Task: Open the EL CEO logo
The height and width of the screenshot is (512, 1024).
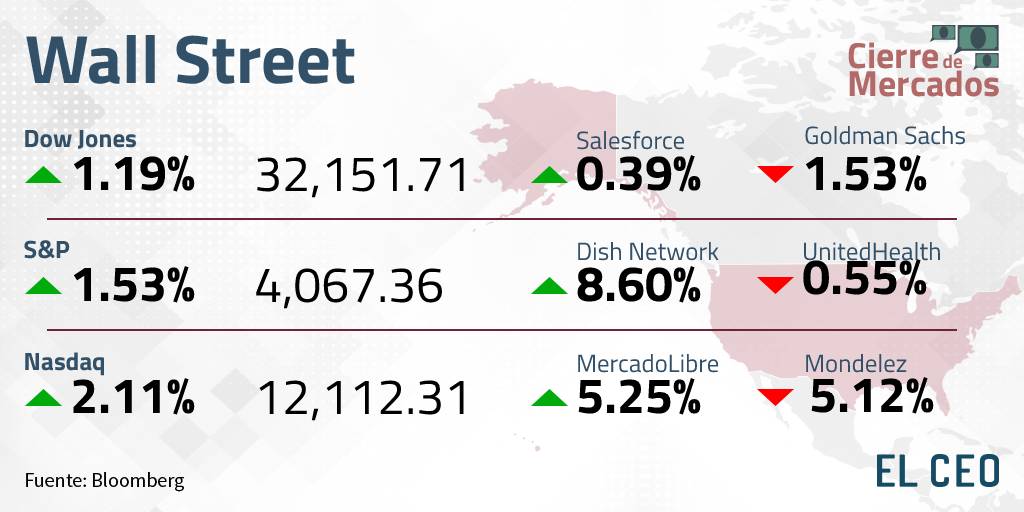Action: (x=937, y=472)
